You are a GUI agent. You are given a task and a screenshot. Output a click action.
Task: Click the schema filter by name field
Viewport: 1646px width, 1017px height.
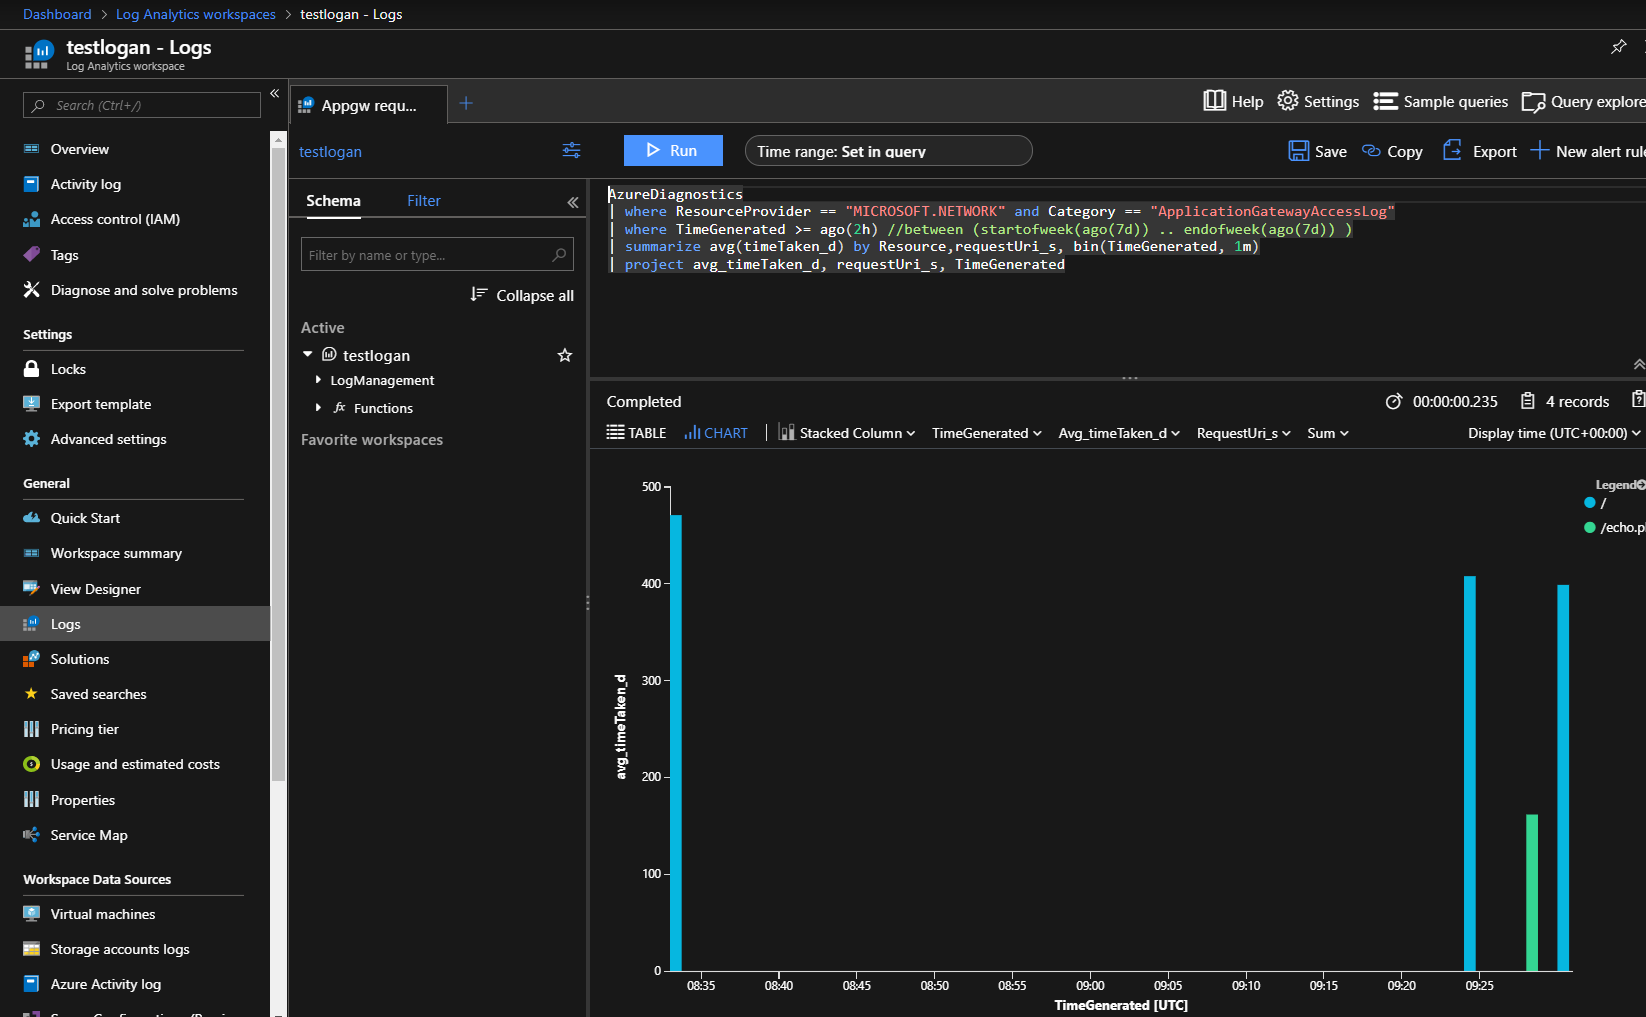coord(427,255)
